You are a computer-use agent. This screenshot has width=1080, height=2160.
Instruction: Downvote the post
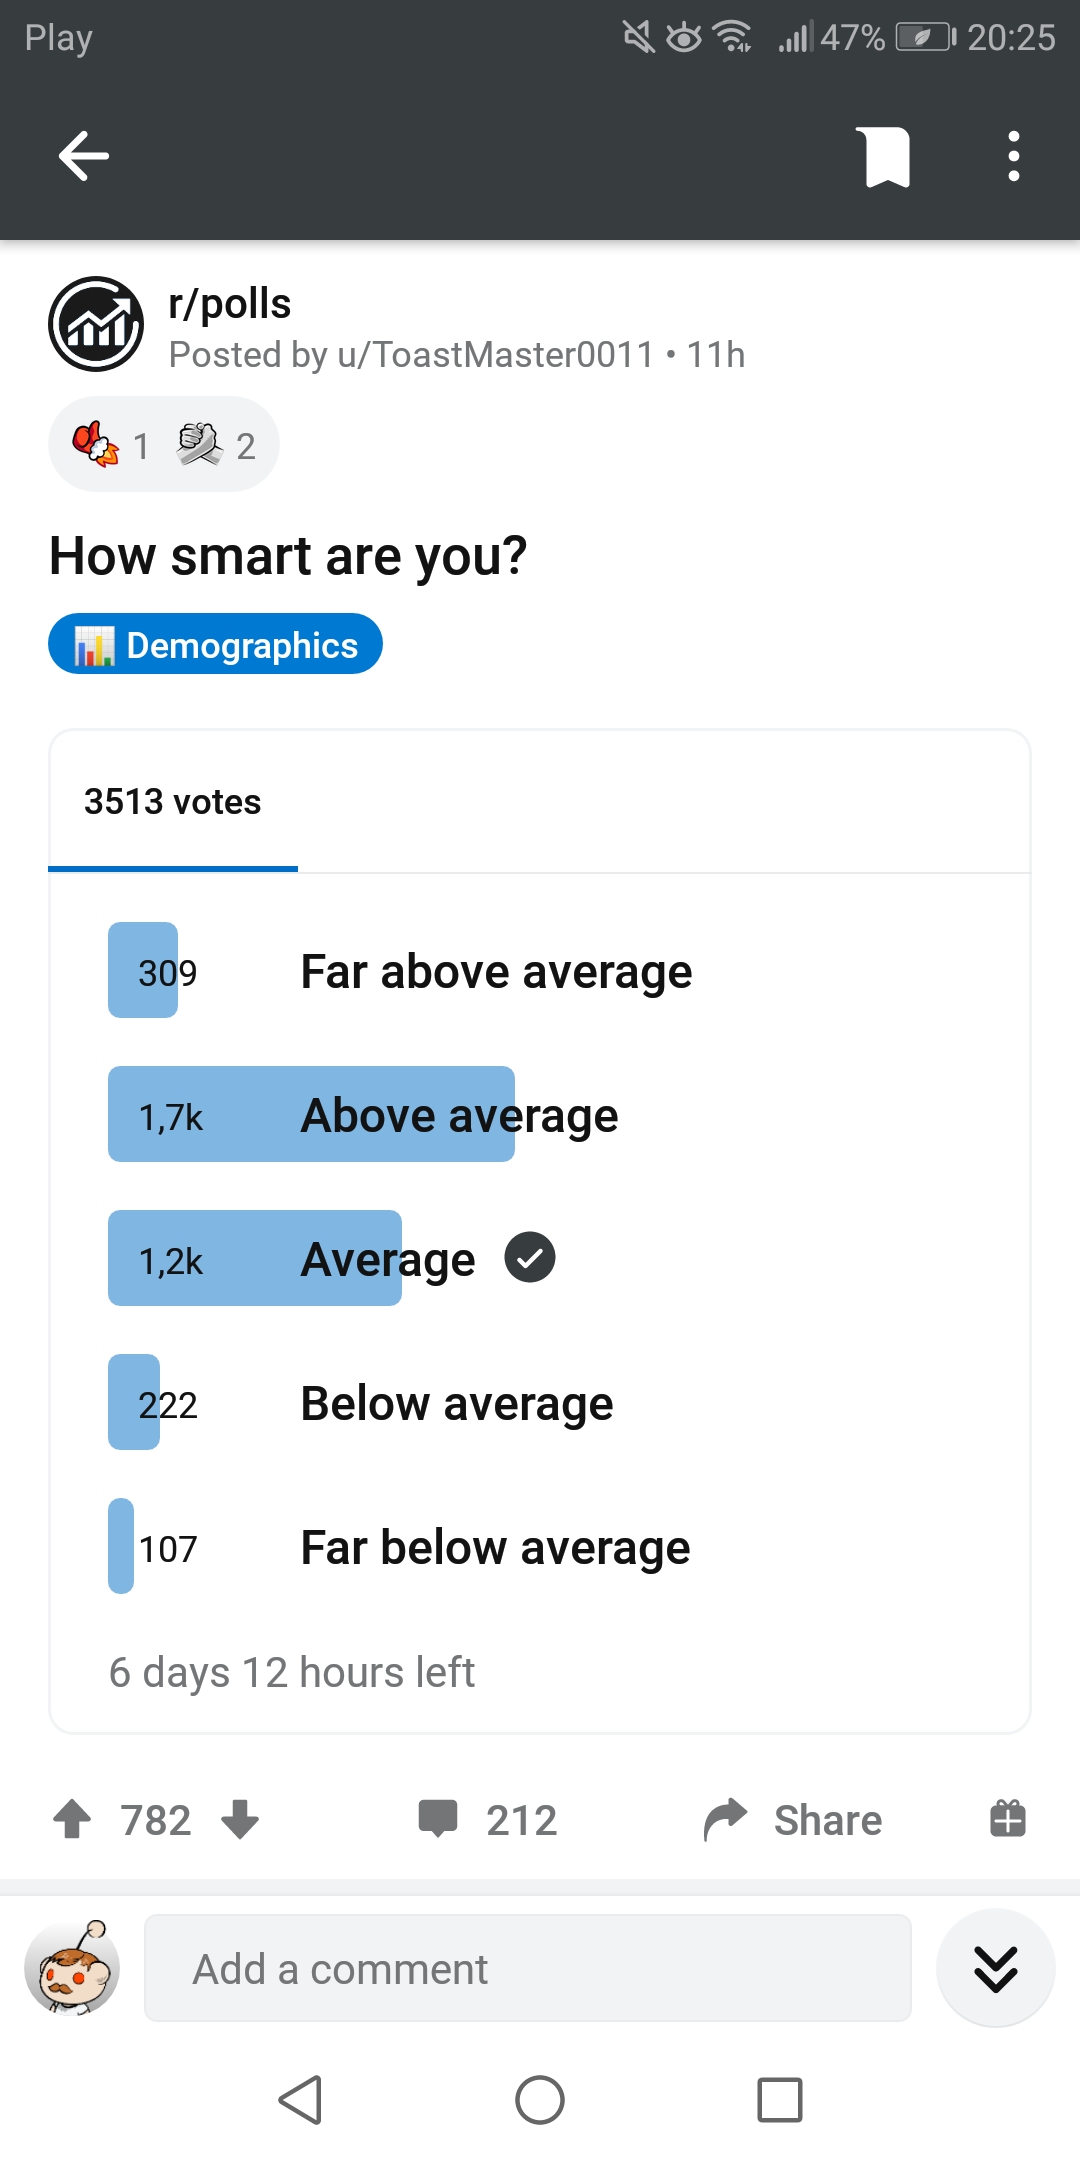click(240, 1819)
